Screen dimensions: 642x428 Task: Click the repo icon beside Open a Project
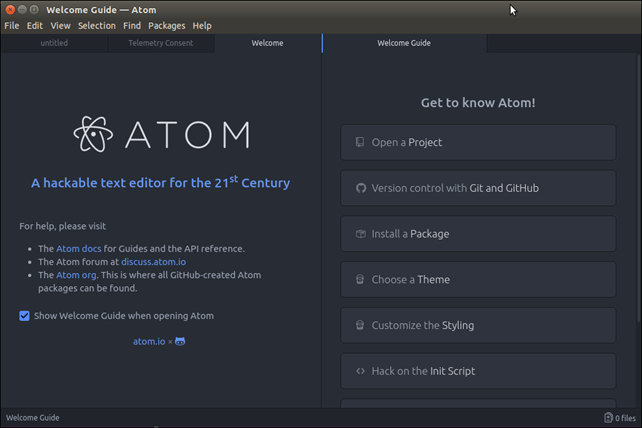pos(360,143)
